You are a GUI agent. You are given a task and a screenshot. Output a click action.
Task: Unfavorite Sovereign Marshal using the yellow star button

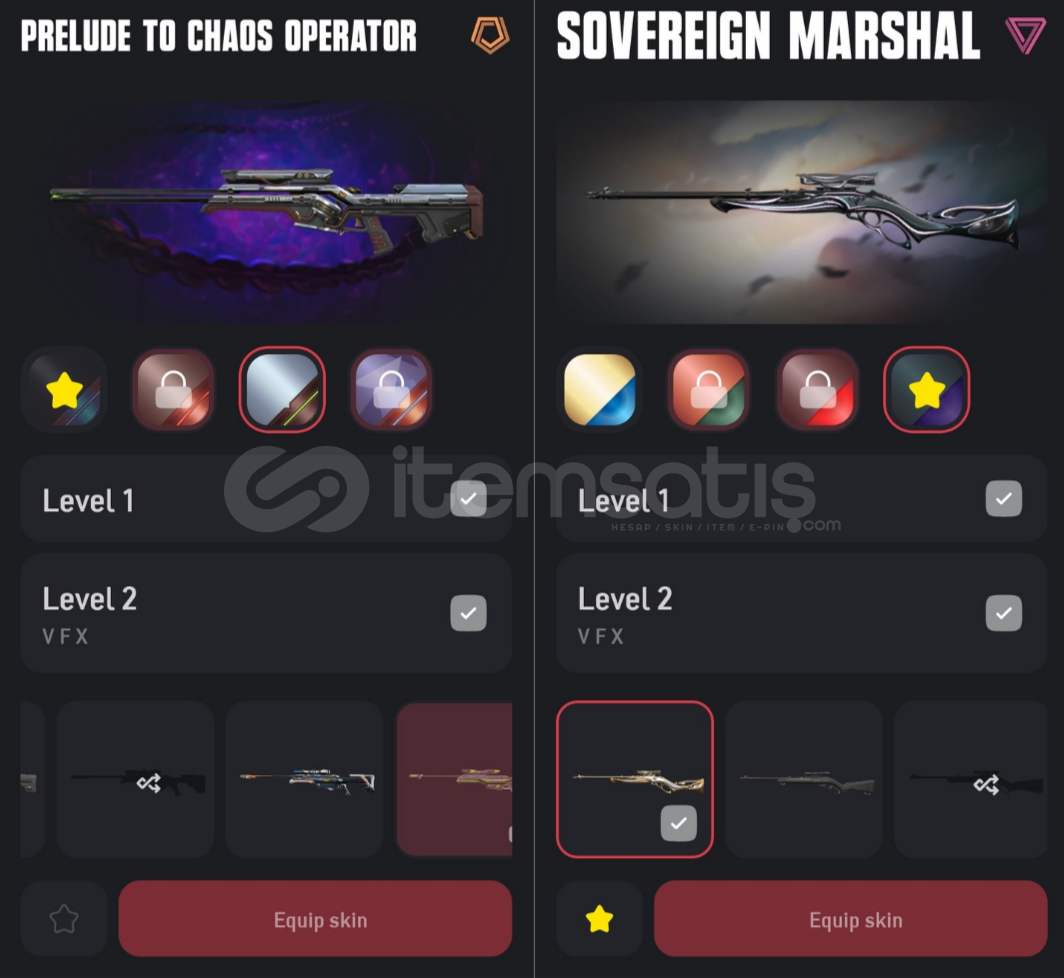click(x=599, y=919)
